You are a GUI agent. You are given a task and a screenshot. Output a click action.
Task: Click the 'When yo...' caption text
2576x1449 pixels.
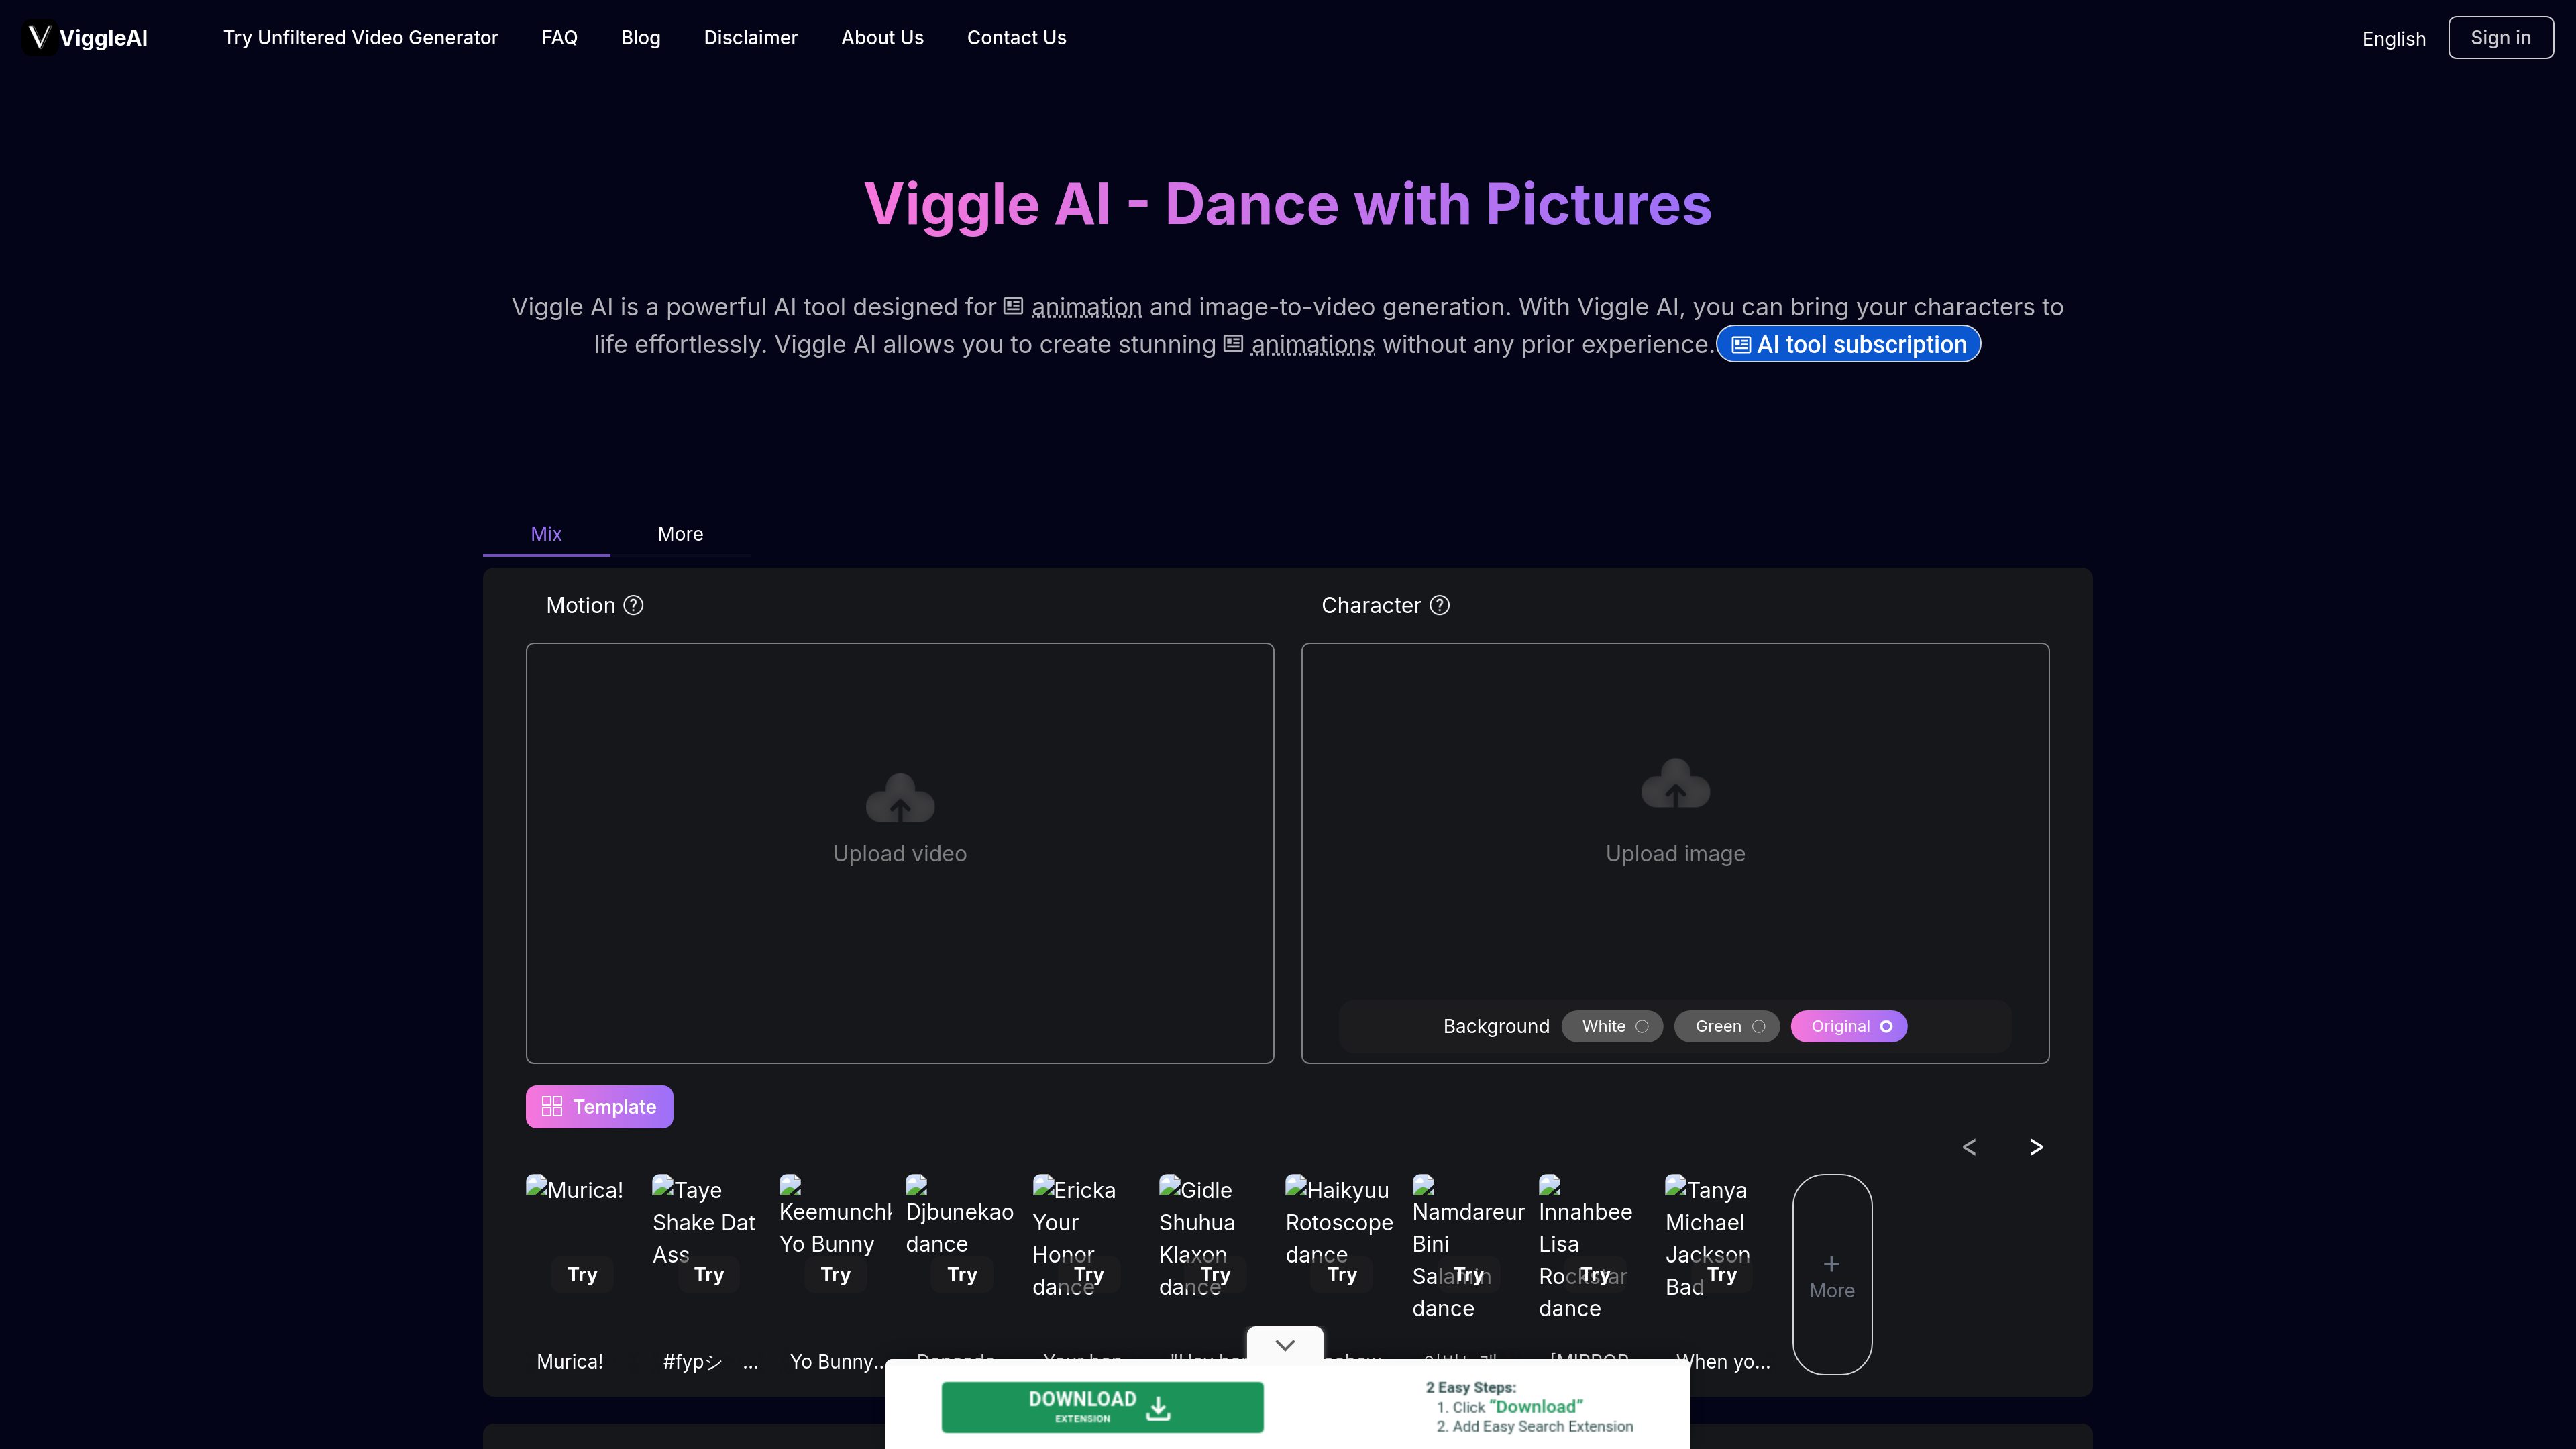coord(1723,1361)
